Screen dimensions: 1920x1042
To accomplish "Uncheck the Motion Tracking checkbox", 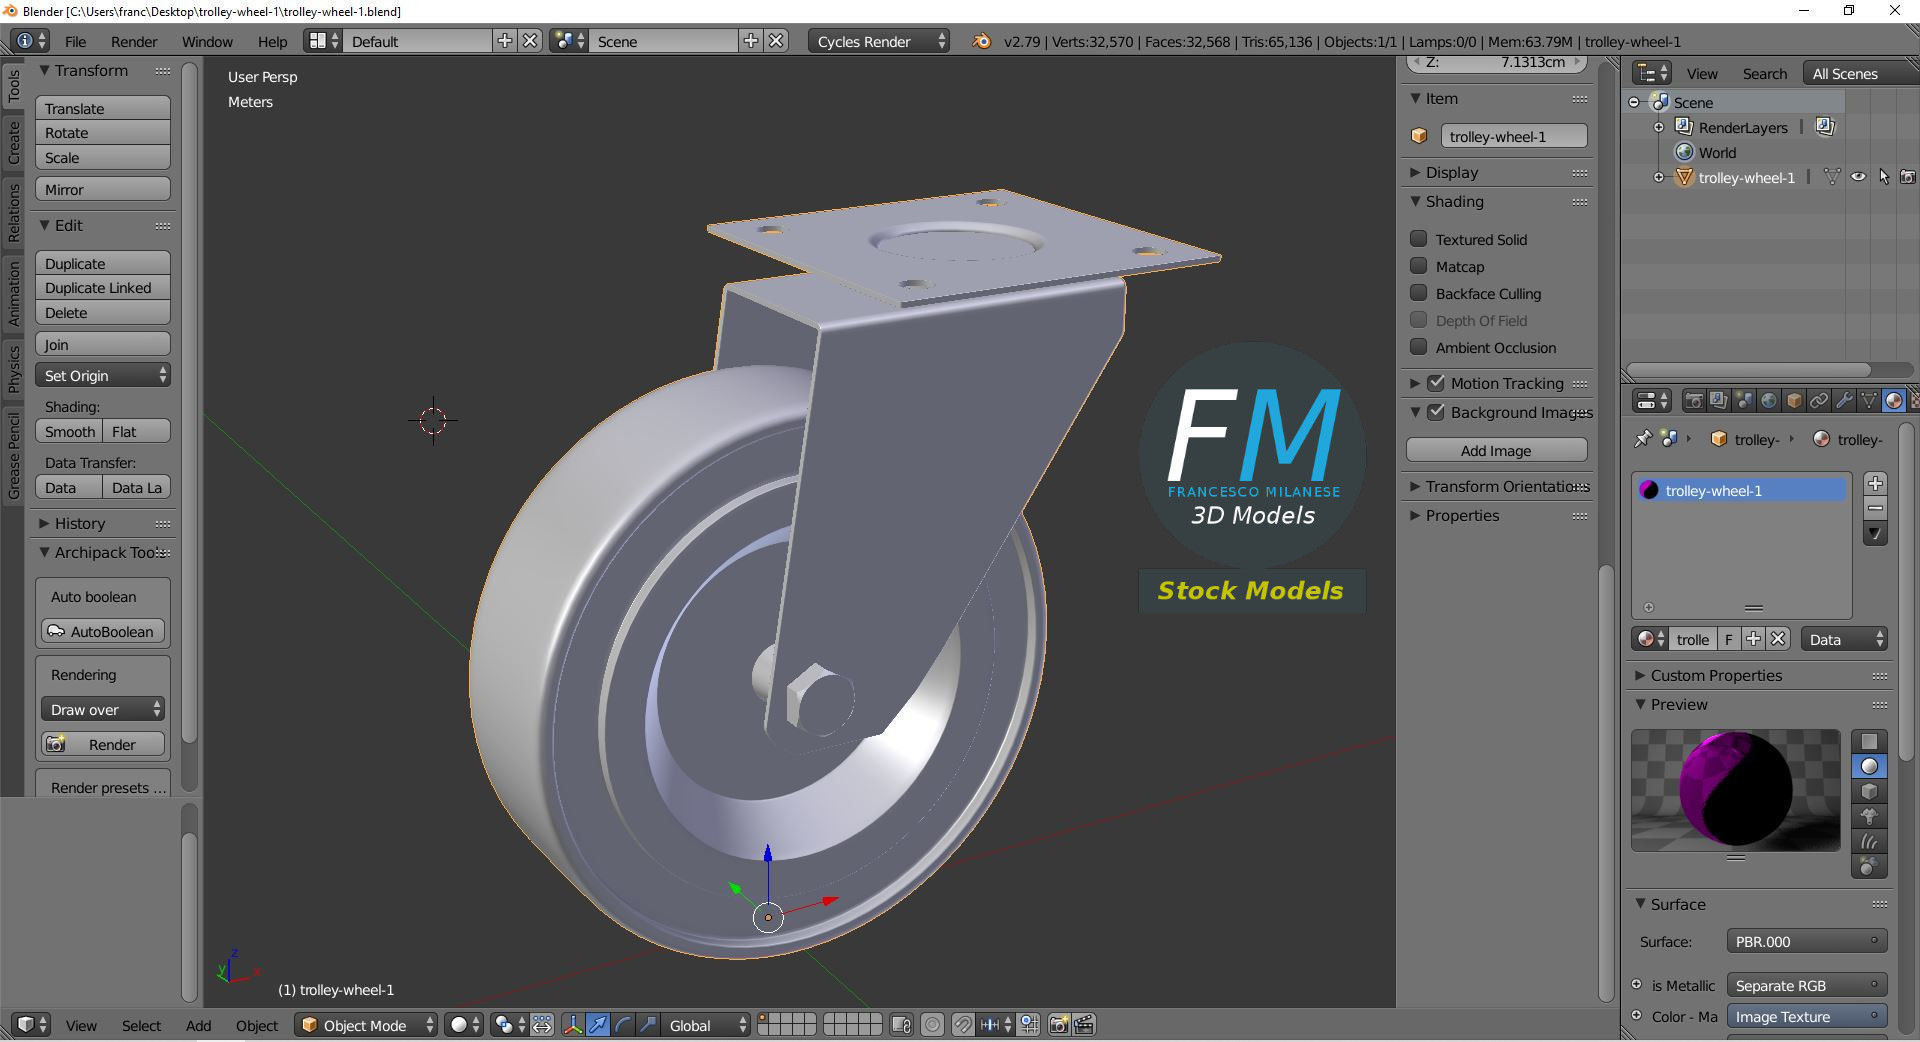I will pos(1436,383).
